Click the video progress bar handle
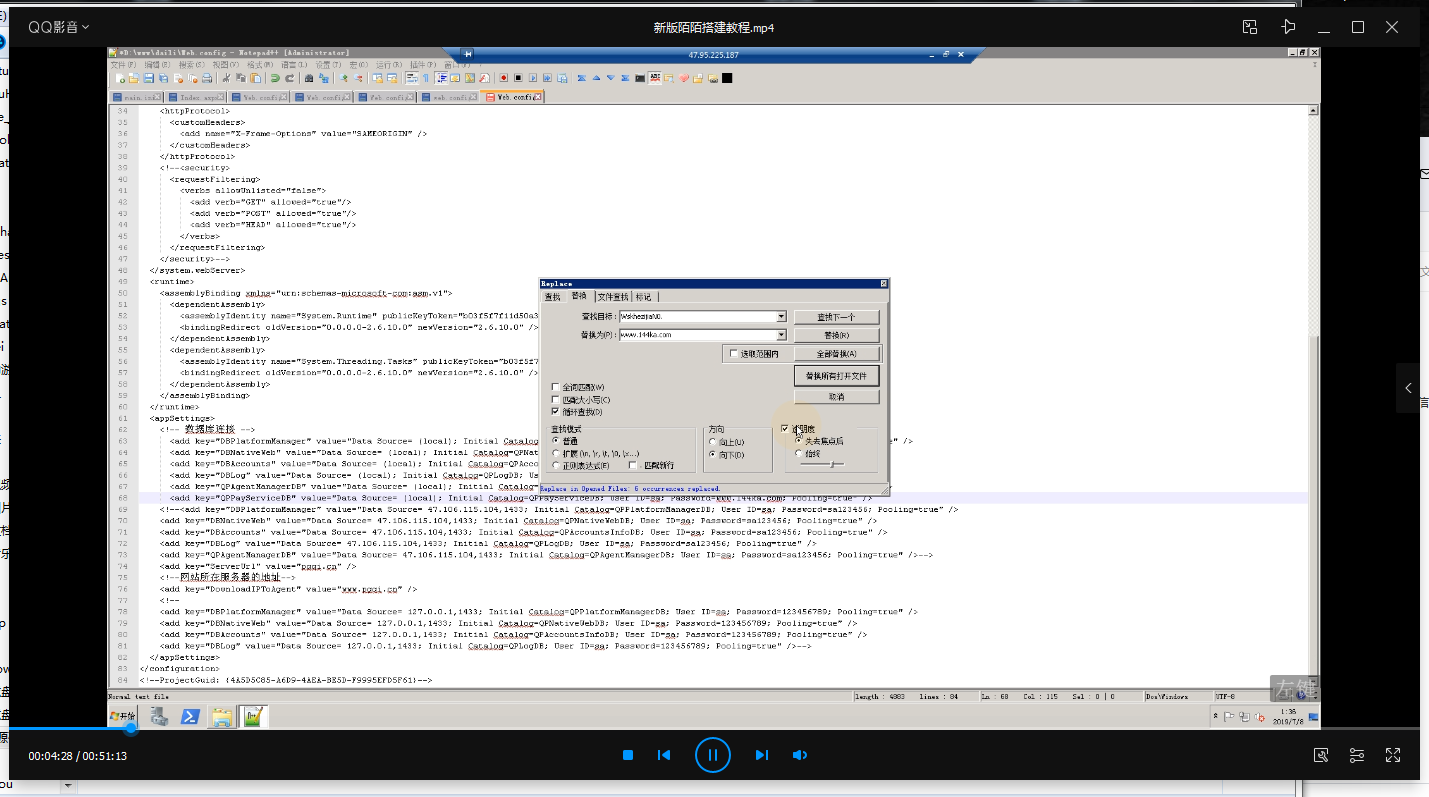1429x797 pixels. pos(130,729)
